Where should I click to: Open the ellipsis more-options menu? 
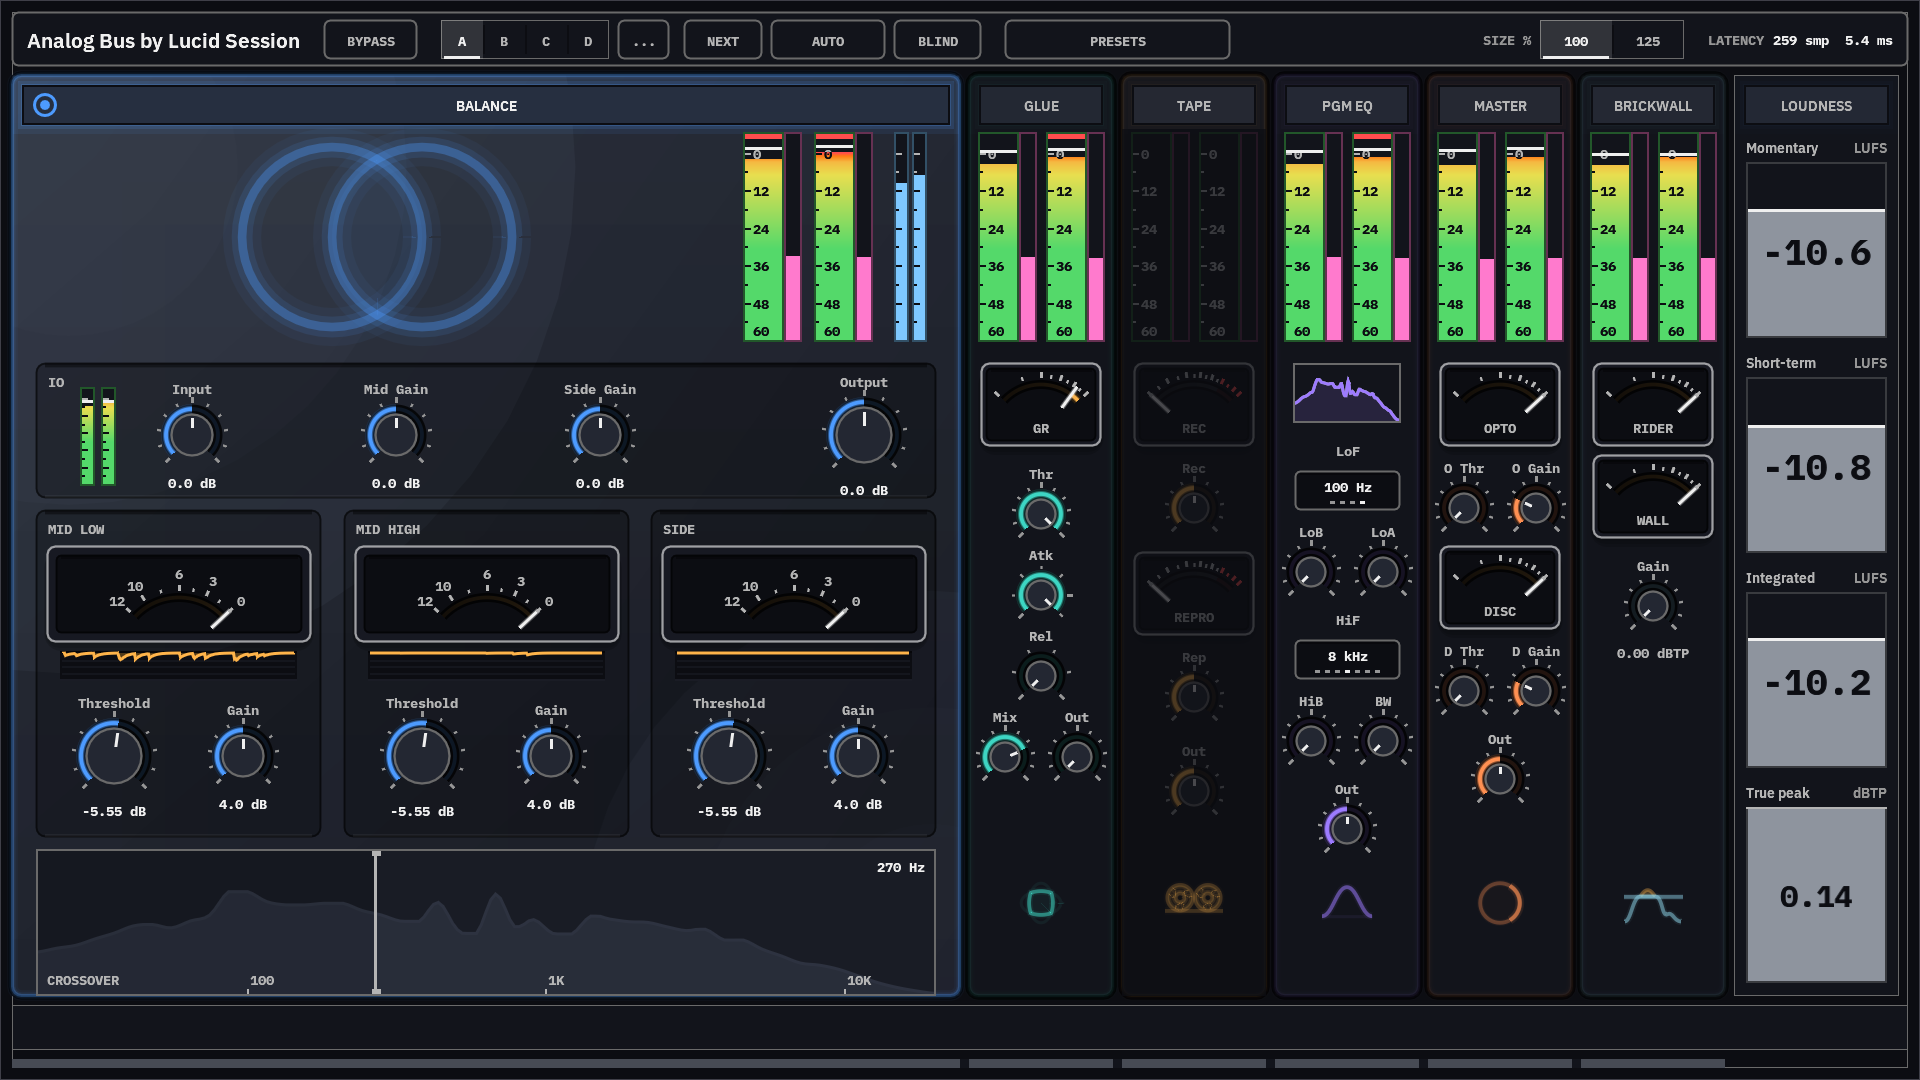click(644, 41)
